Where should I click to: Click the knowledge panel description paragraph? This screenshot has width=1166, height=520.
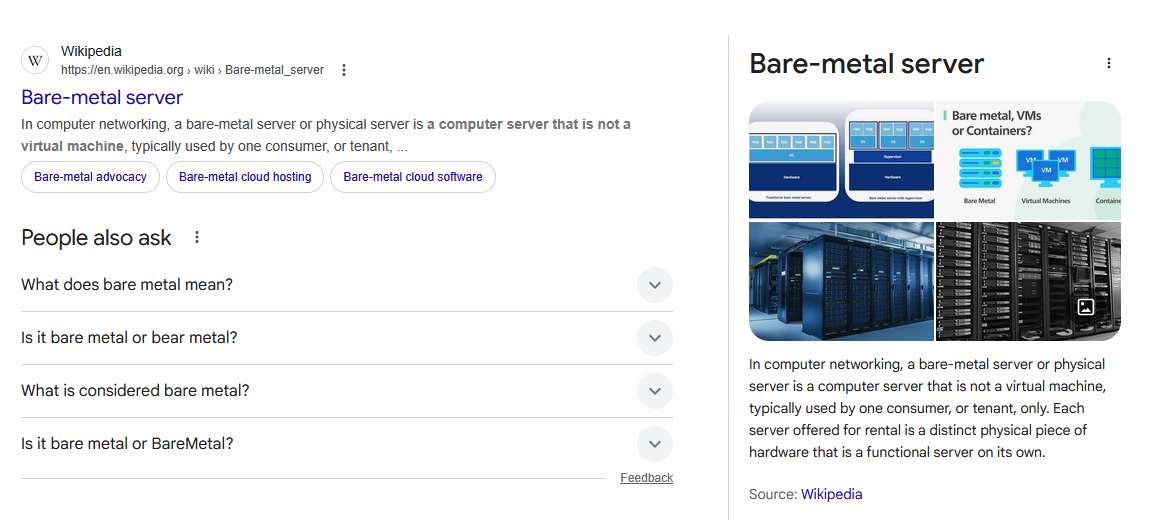coord(928,408)
